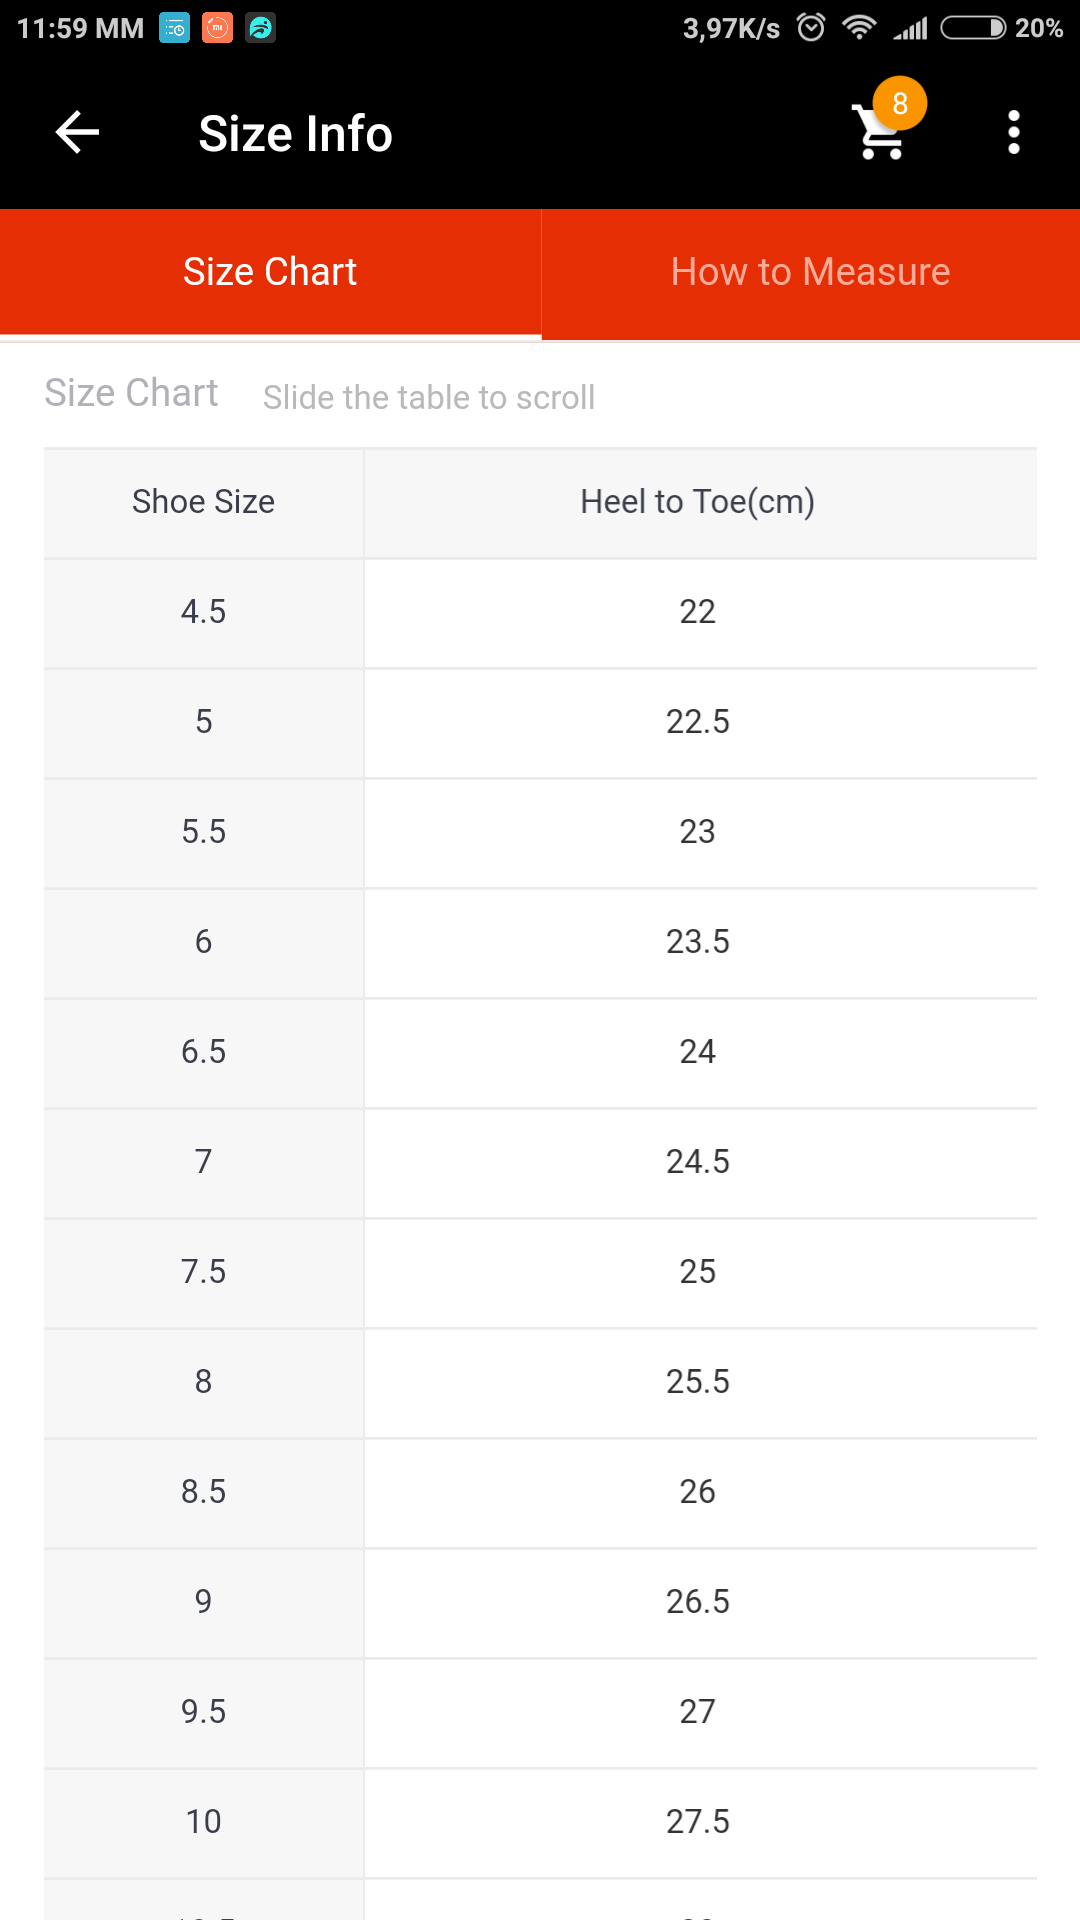
Task: Switch to the Size Chart tab
Action: [270, 272]
